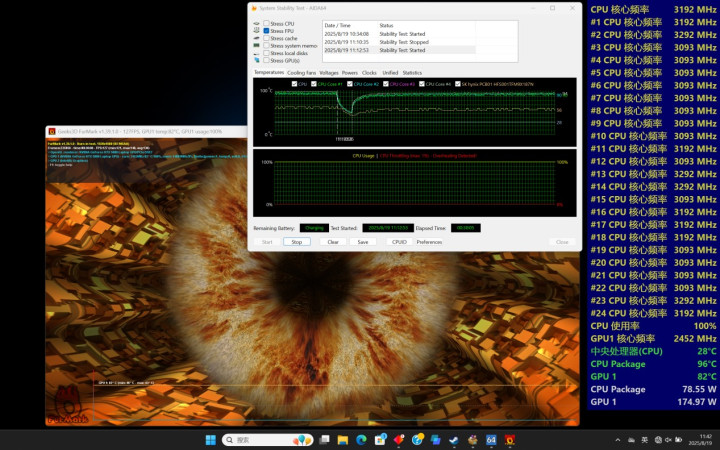Viewport: 720px width, 450px height.
Task: Uncheck the Stress FPU option
Action: pyautogui.click(x=266, y=31)
